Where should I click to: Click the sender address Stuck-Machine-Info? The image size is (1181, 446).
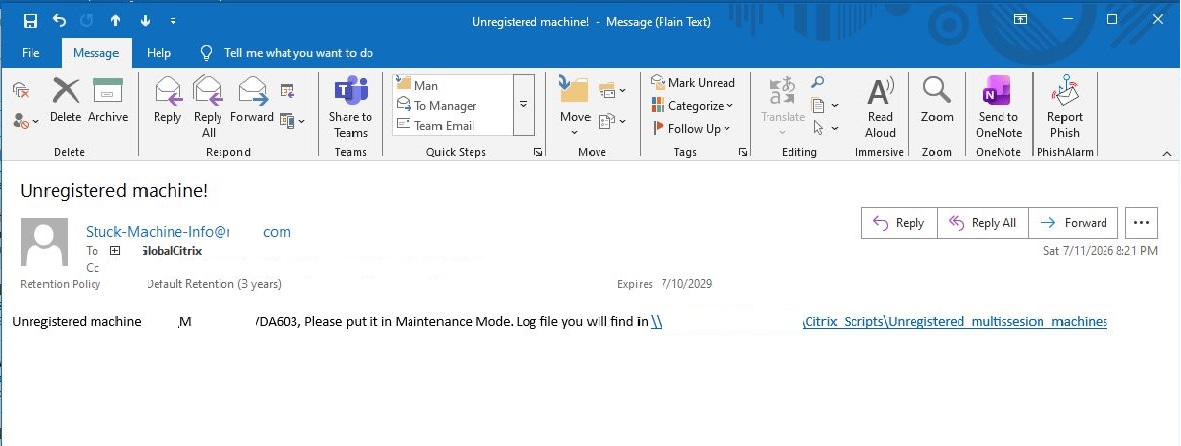click(x=188, y=232)
